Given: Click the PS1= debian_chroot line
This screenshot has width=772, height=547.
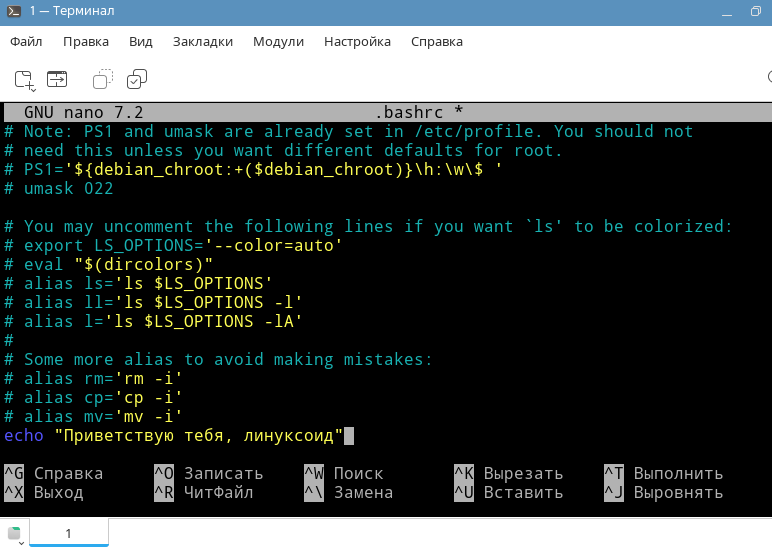Looking at the screenshot, I should point(253,169).
